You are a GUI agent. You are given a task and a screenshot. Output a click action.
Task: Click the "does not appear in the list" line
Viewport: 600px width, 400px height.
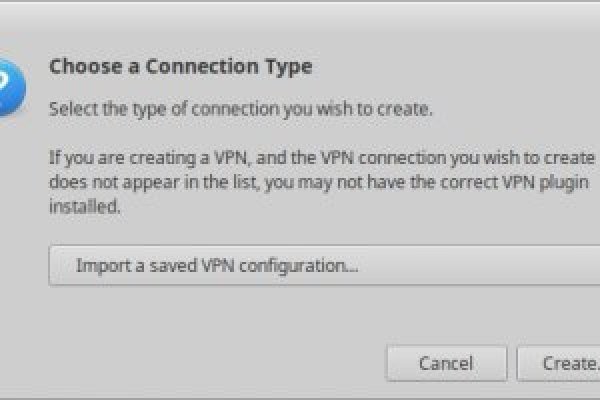[x=322, y=183]
